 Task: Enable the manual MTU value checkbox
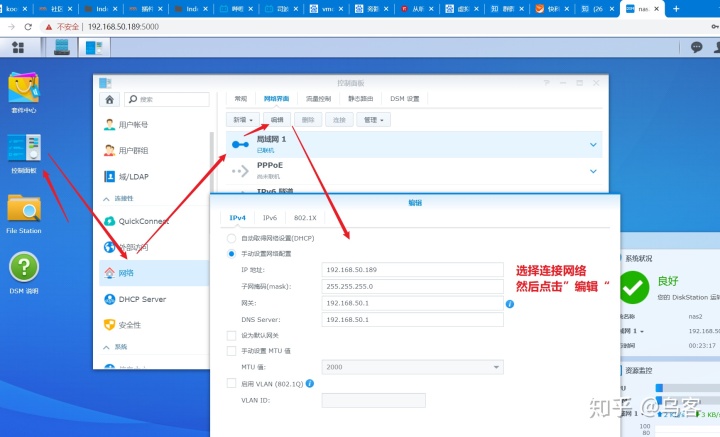(x=231, y=351)
